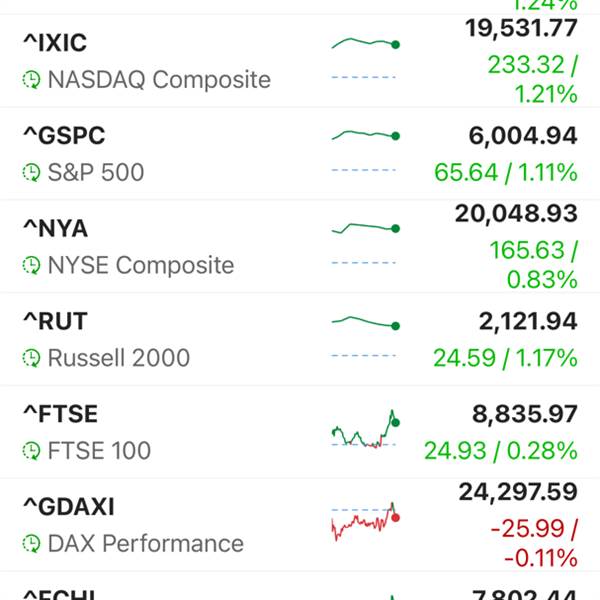Select the ^GDAXI ticker symbol
The image size is (600, 600).
click(x=69, y=507)
